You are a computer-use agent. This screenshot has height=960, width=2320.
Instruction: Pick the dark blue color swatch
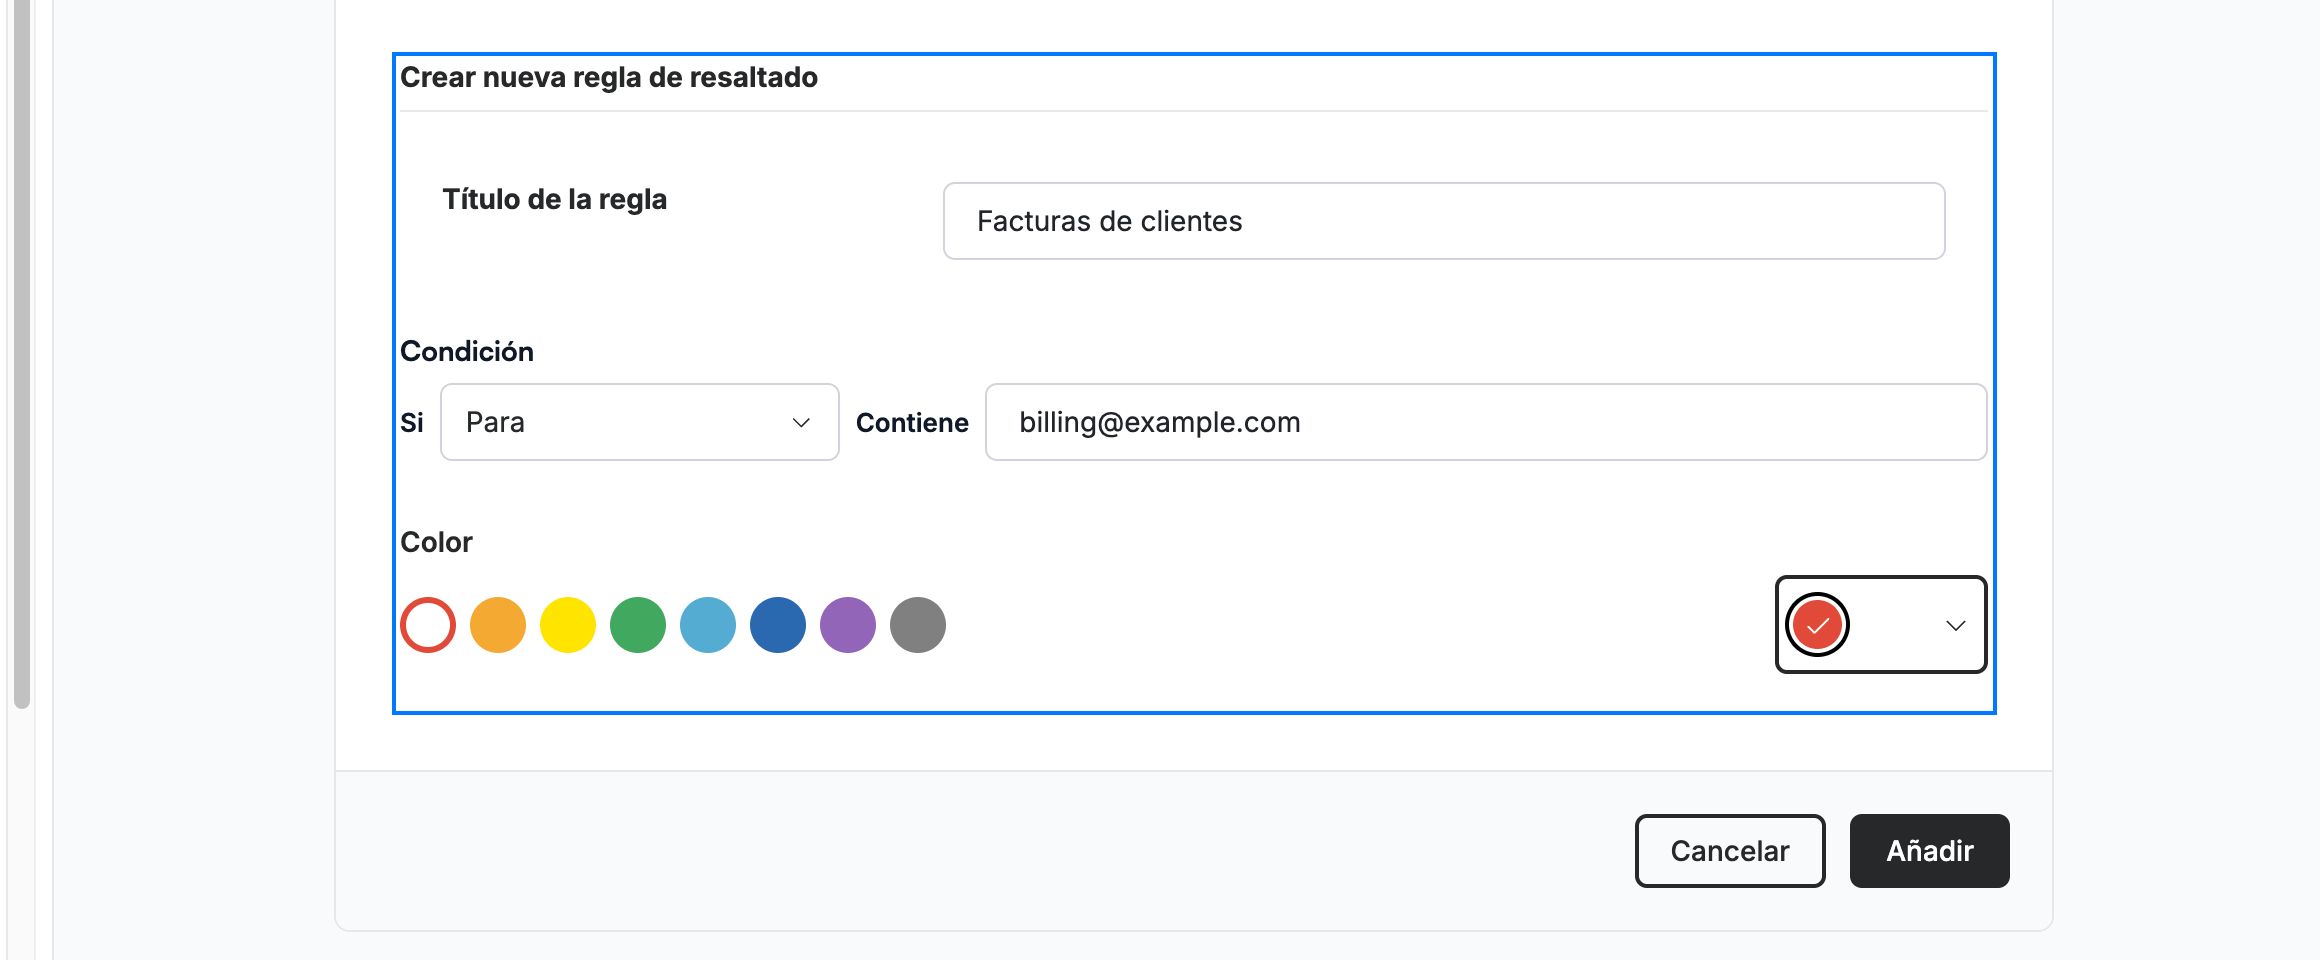pos(778,625)
